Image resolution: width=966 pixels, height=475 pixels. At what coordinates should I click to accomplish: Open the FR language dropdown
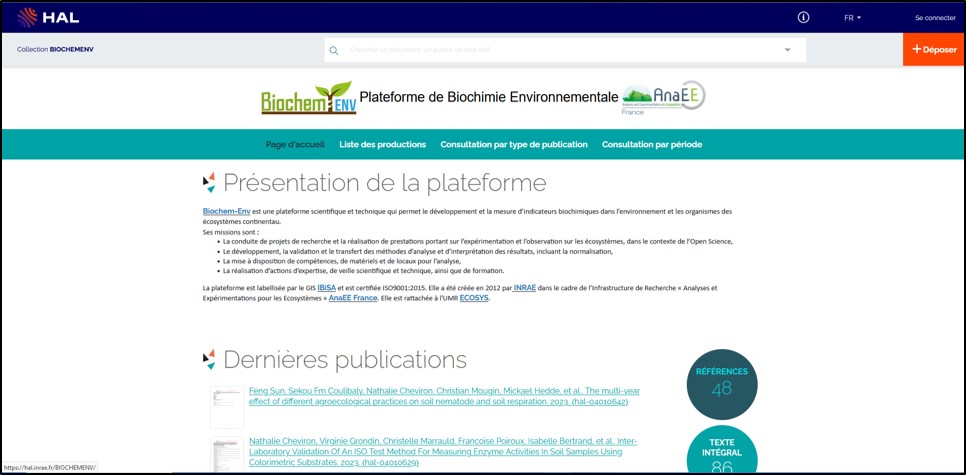(852, 18)
